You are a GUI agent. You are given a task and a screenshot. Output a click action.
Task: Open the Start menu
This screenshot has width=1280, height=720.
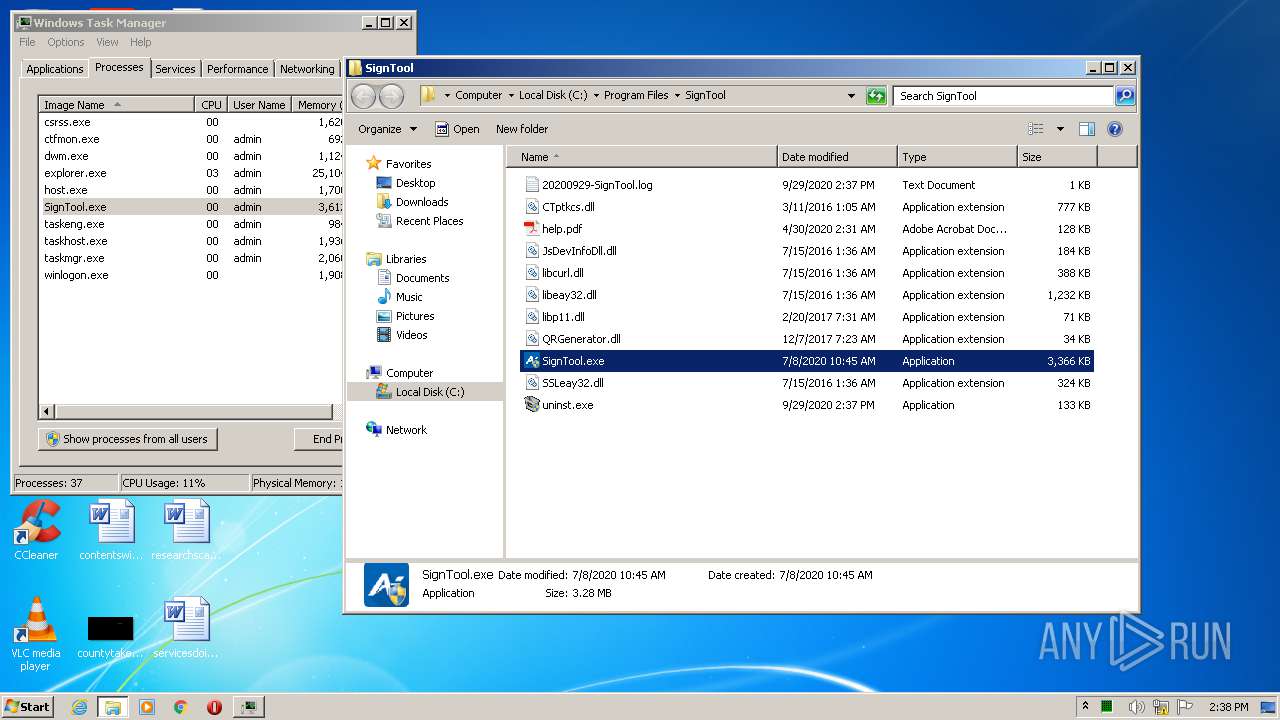tap(27, 707)
